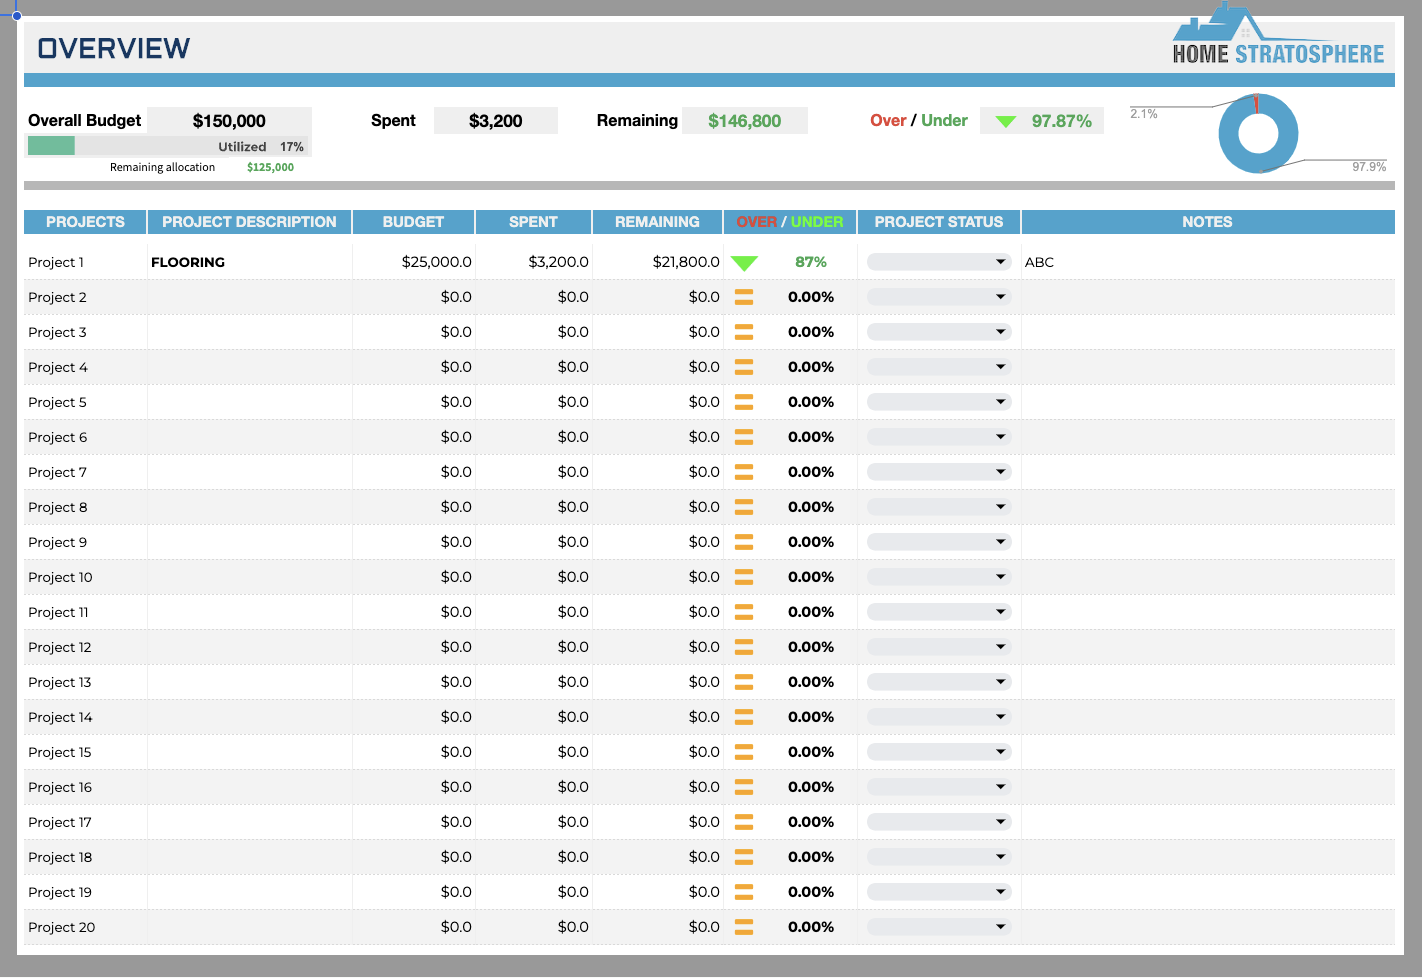
Task: Select the Project 12 name cell
Action: (85, 647)
